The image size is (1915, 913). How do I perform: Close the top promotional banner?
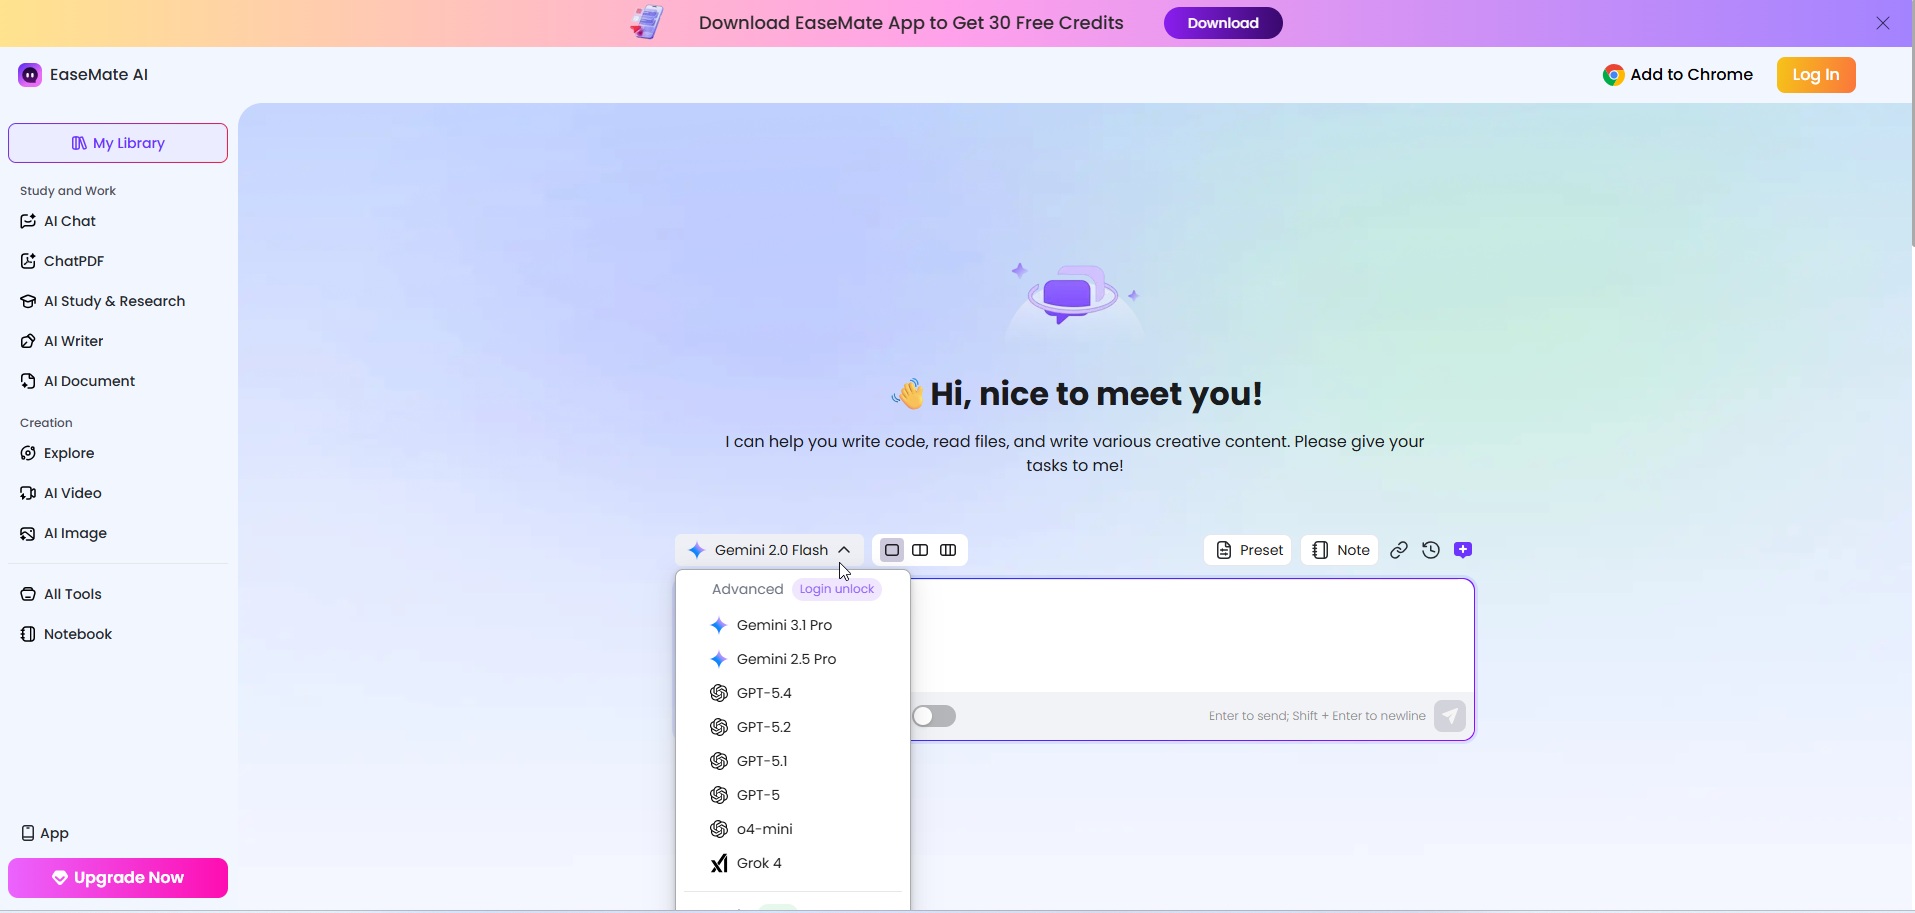point(1883,23)
